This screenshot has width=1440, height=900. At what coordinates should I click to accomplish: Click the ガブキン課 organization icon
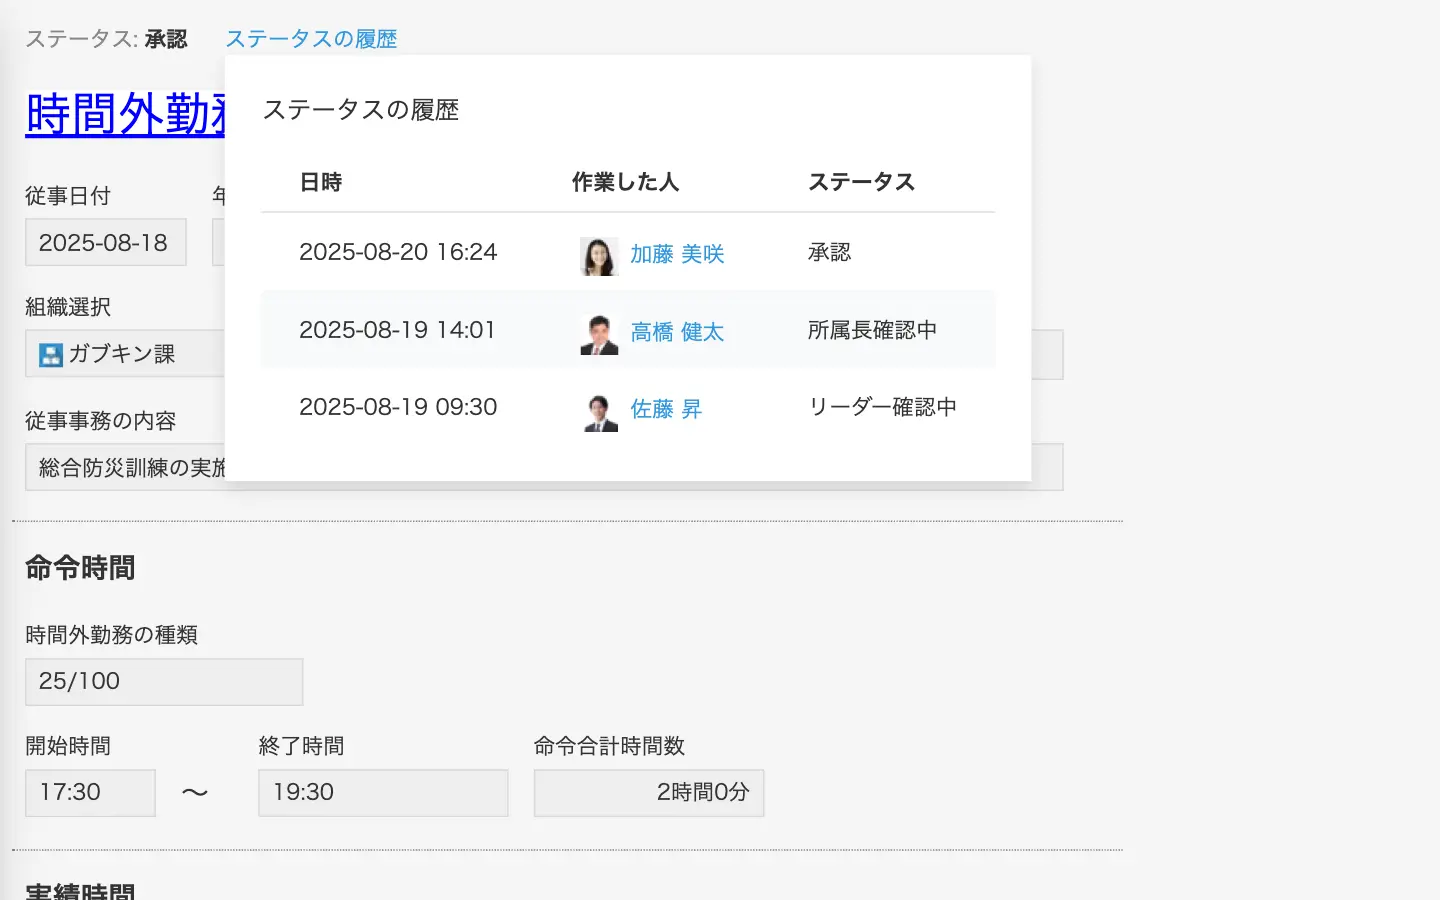pos(51,355)
